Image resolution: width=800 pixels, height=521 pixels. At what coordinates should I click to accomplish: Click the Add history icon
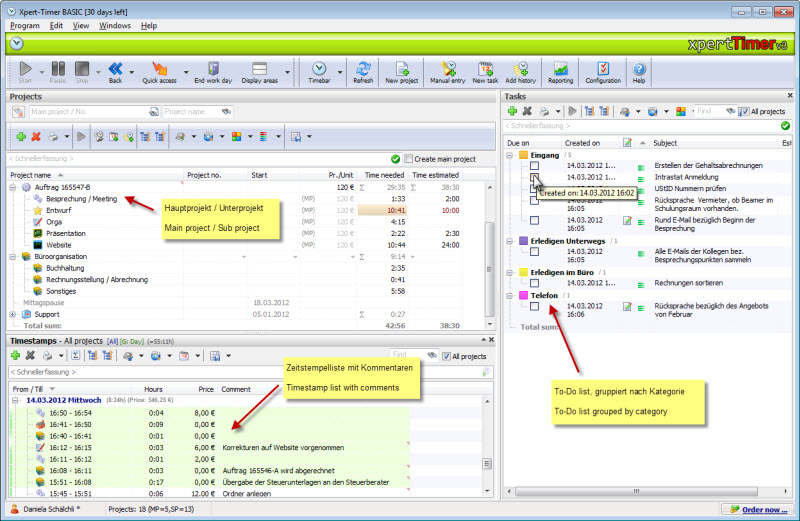tap(520, 72)
